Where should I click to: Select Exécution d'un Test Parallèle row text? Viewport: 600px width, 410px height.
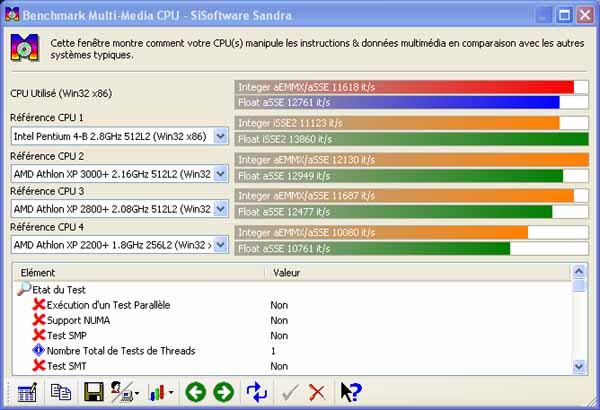point(108,305)
